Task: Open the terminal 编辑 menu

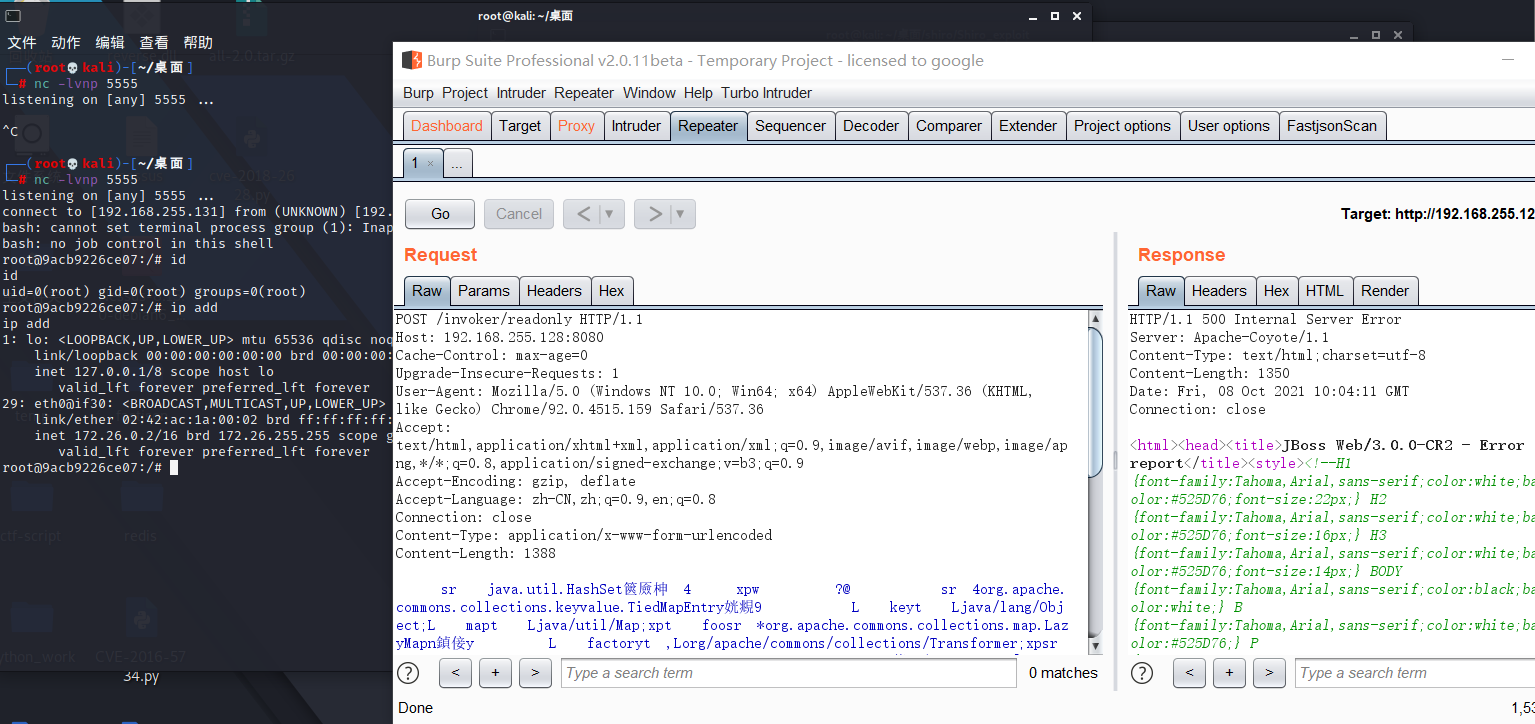Action: point(110,42)
